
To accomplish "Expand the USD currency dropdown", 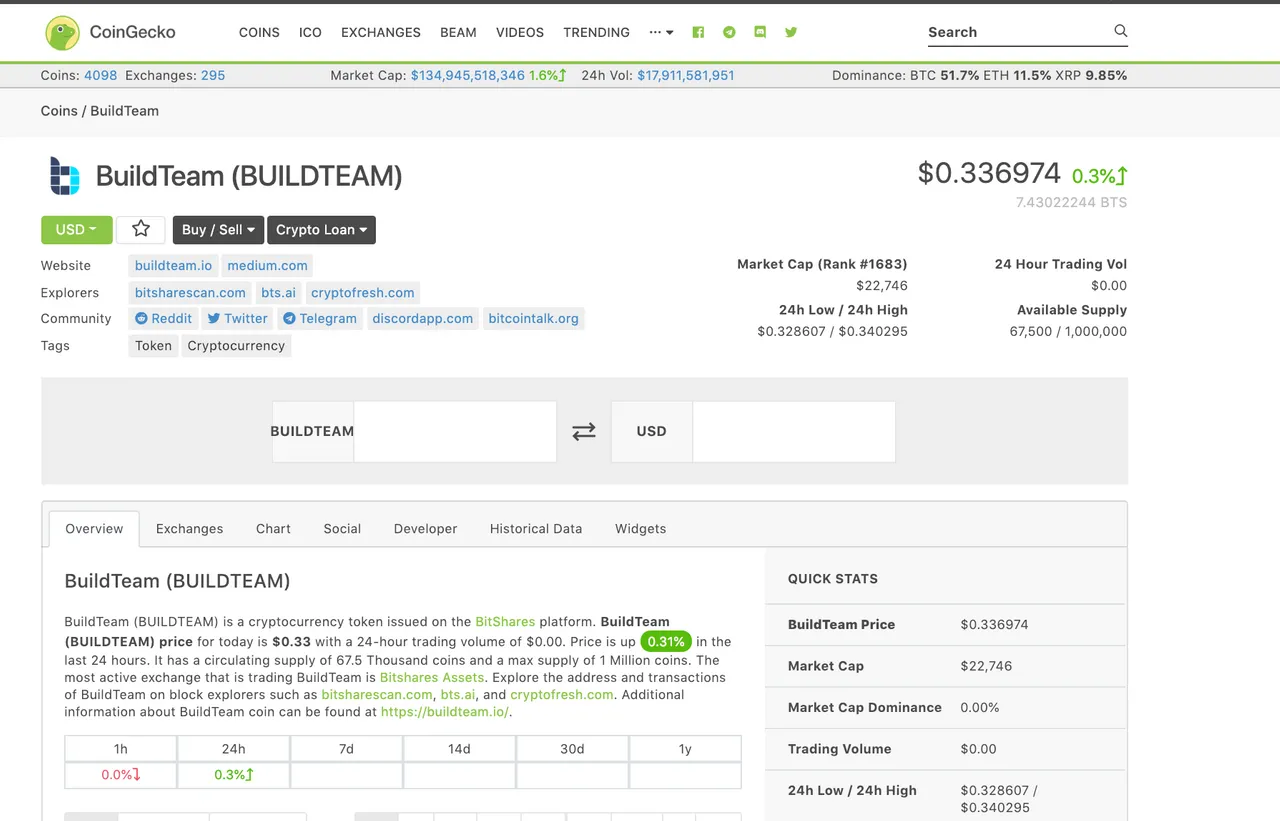I will pyautogui.click(x=76, y=229).
